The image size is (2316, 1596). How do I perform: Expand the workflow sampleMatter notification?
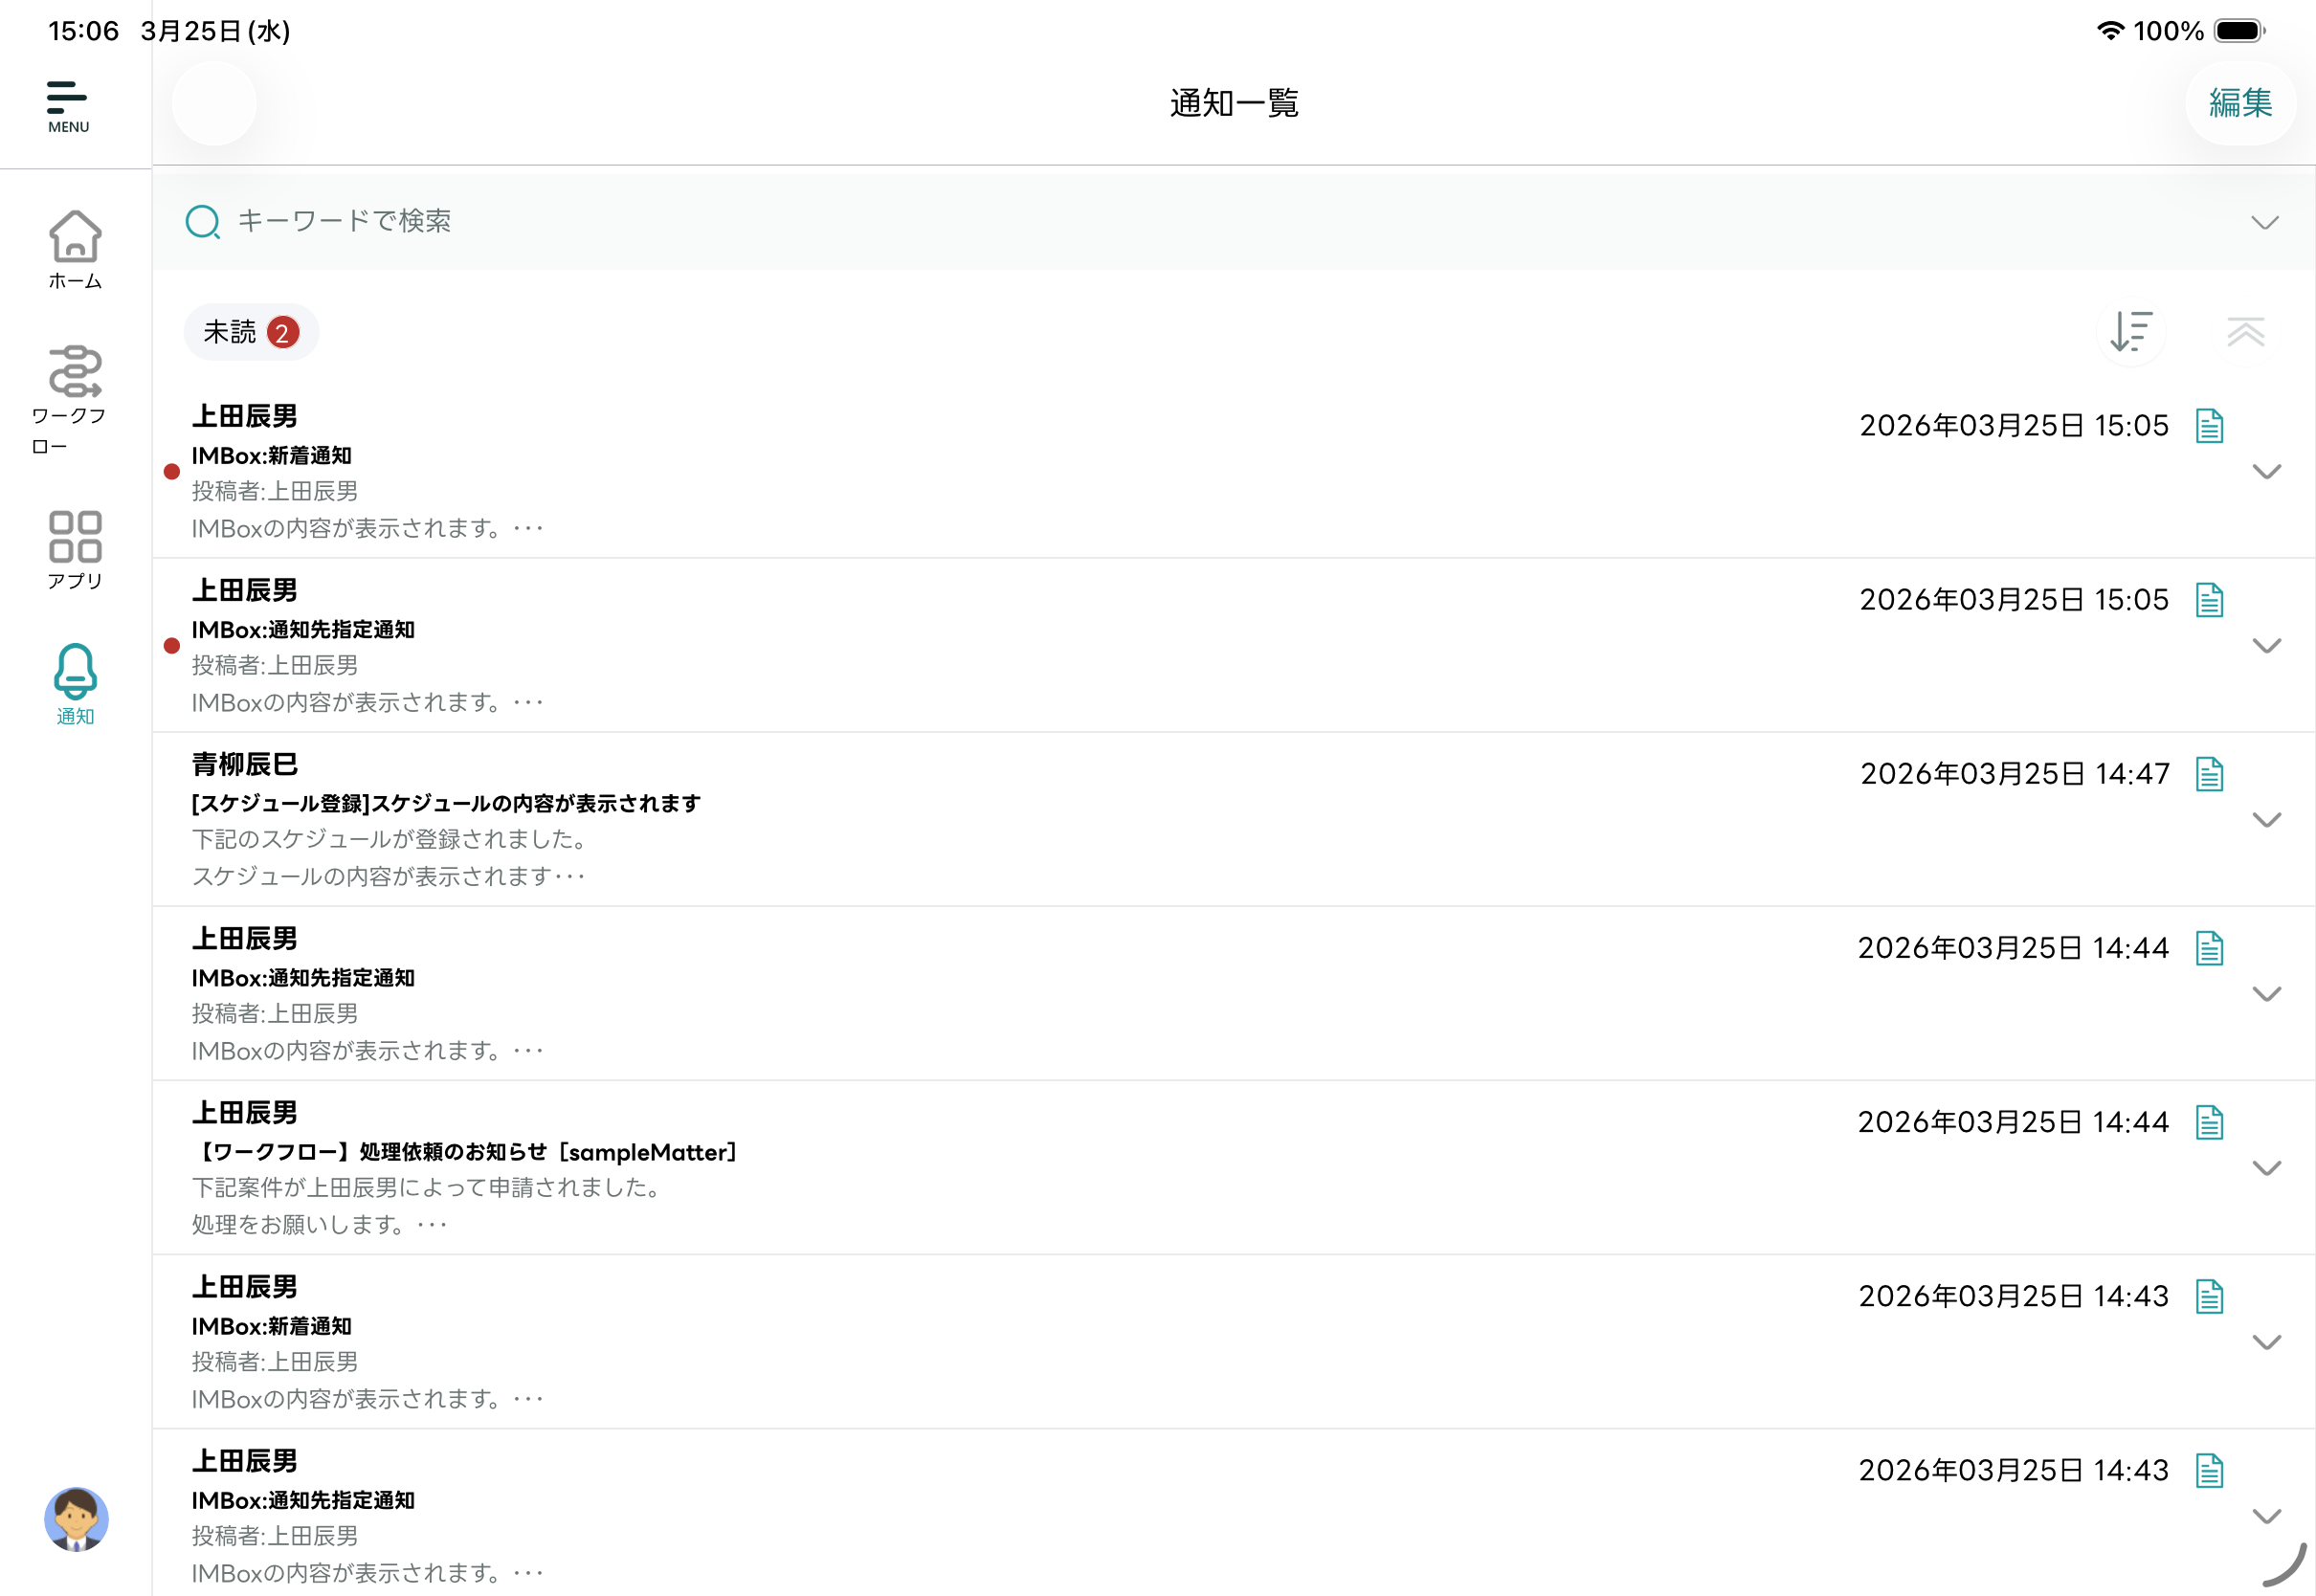click(2266, 1167)
